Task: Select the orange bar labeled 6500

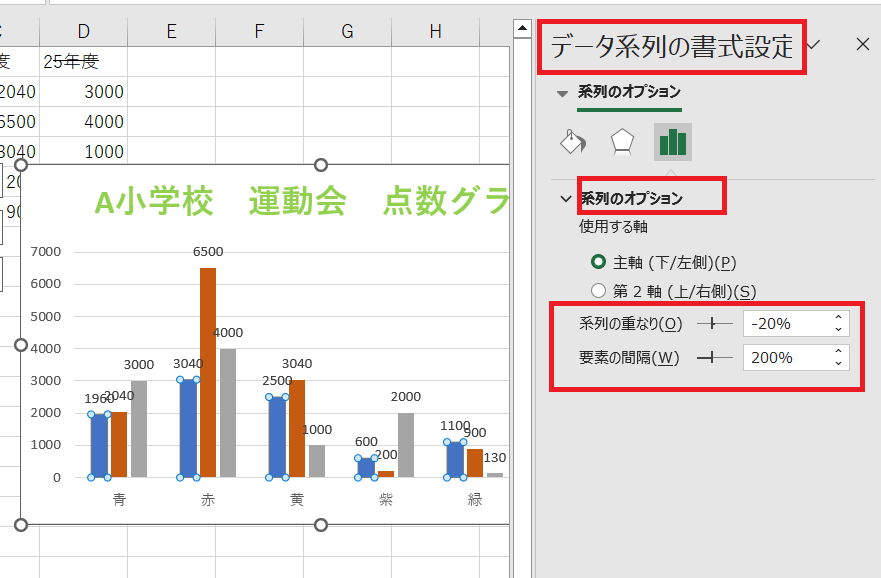Action: [208, 372]
